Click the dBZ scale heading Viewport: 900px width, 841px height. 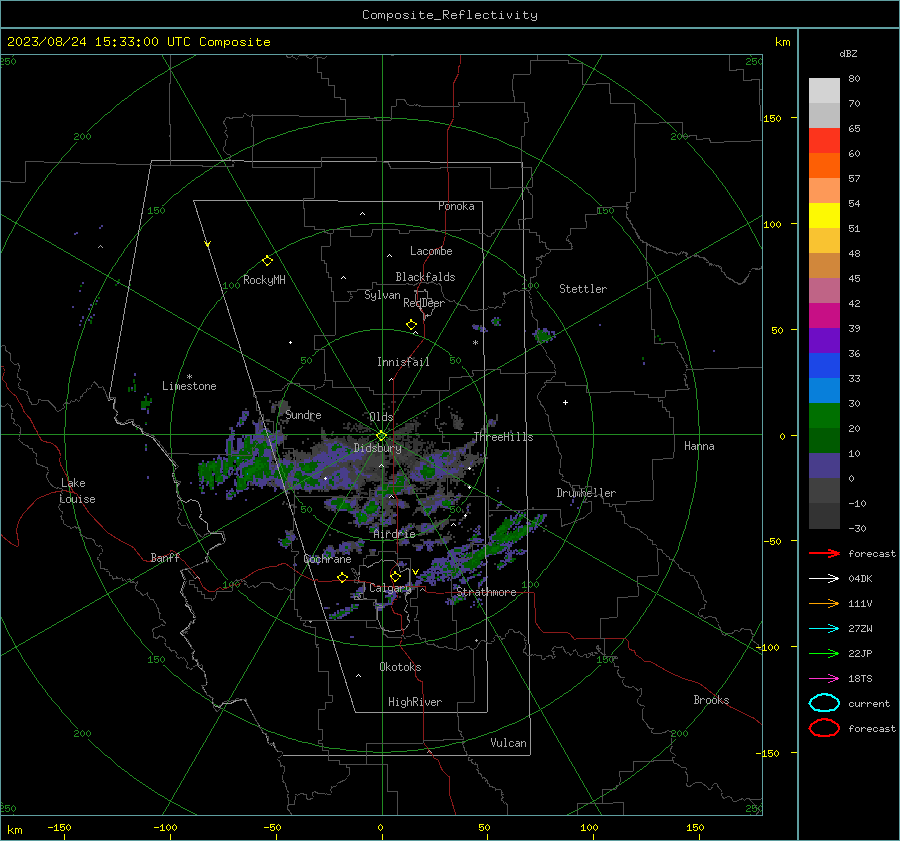[848, 54]
